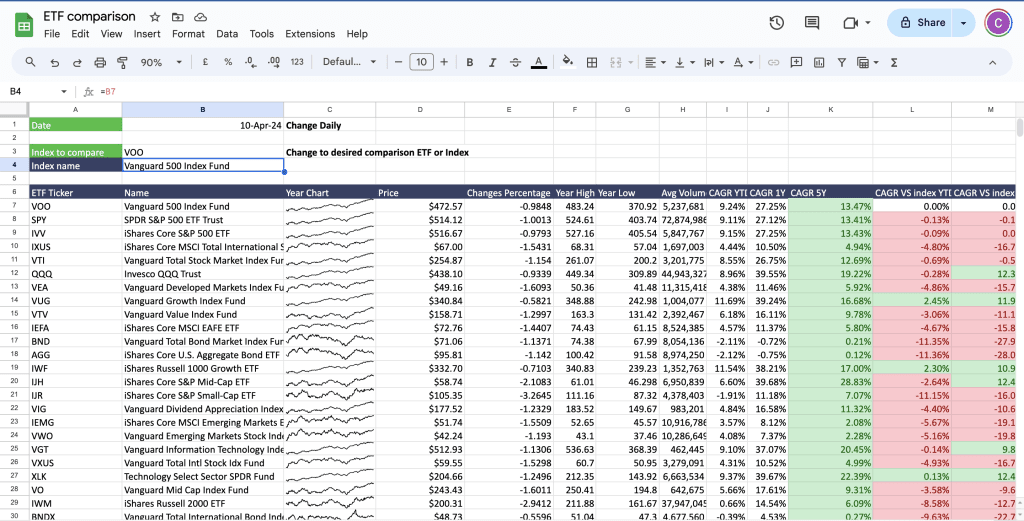The image size is (1024, 521).
Task: Open the Format menu
Action: tap(188, 34)
